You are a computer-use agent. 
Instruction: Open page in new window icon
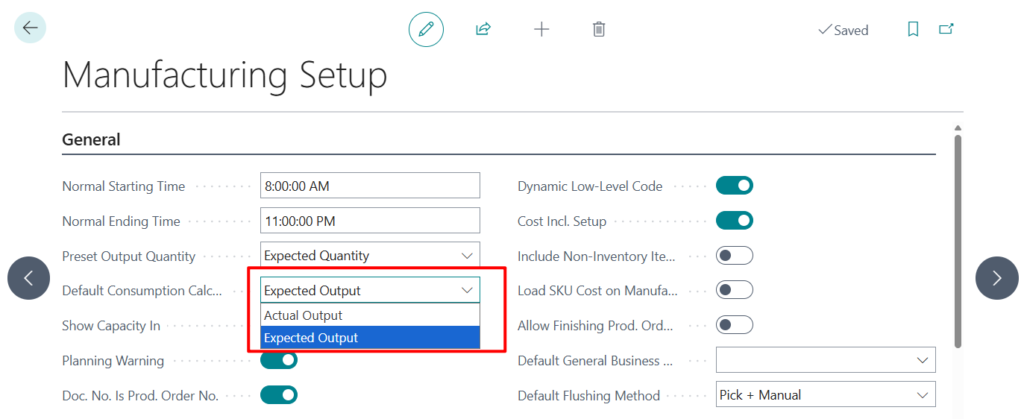946,30
